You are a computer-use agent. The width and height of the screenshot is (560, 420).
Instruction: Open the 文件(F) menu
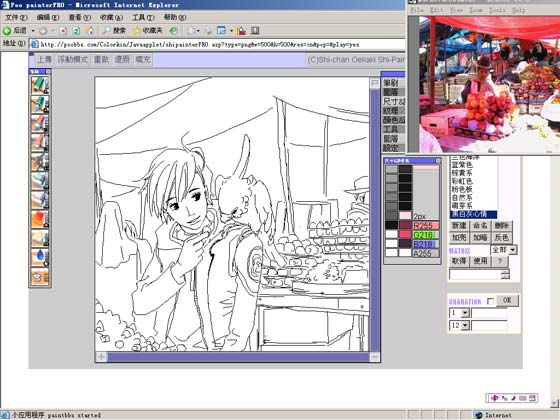click(16, 17)
